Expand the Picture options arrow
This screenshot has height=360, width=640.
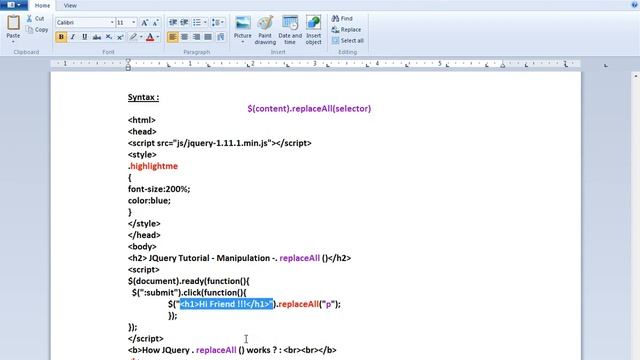coord(242,42)
